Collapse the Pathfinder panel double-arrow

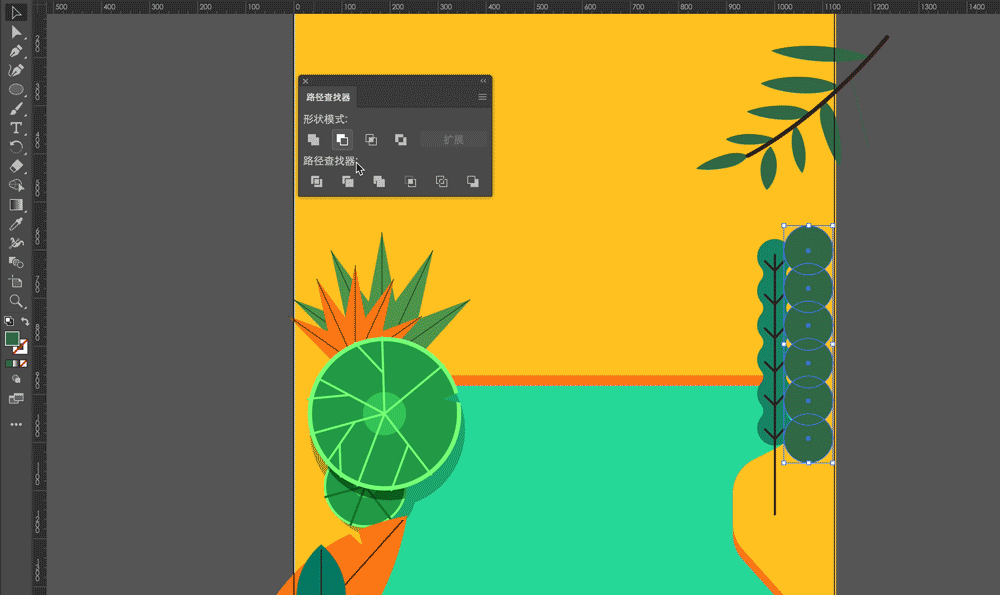[483, 81]
